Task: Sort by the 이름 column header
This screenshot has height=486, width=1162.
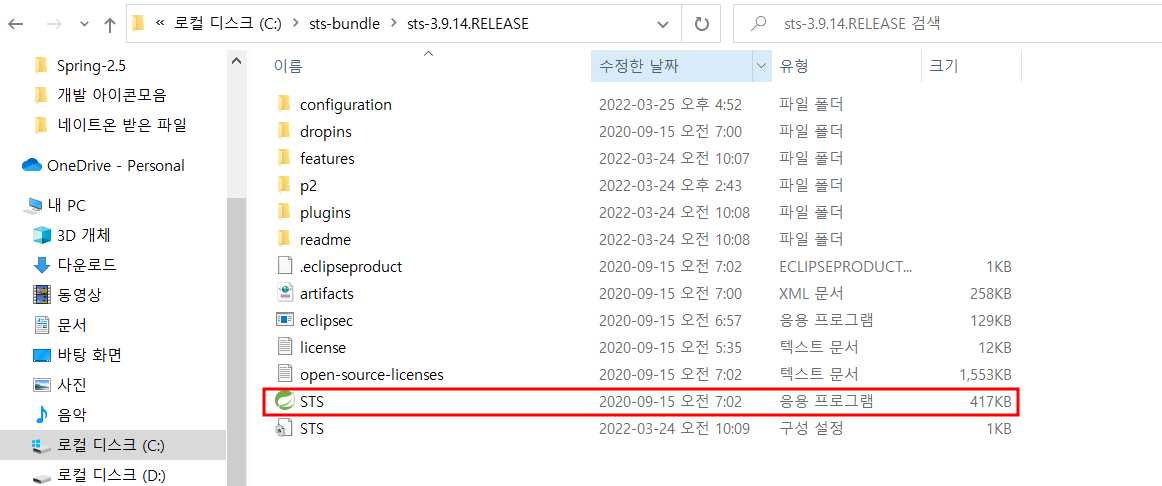Action: (288, 66)
